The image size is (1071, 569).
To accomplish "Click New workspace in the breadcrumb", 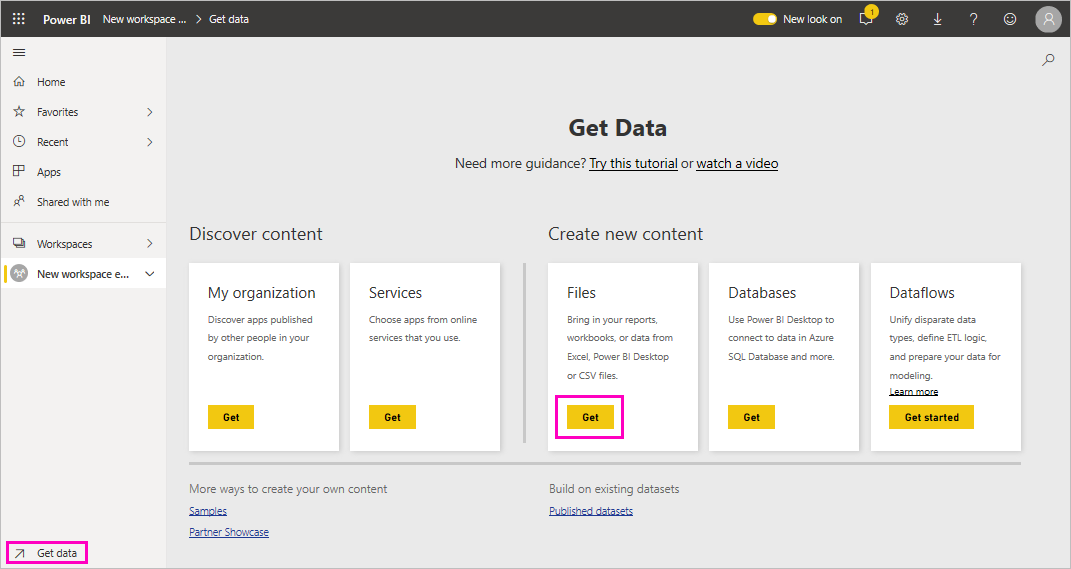I will [144, 19].
